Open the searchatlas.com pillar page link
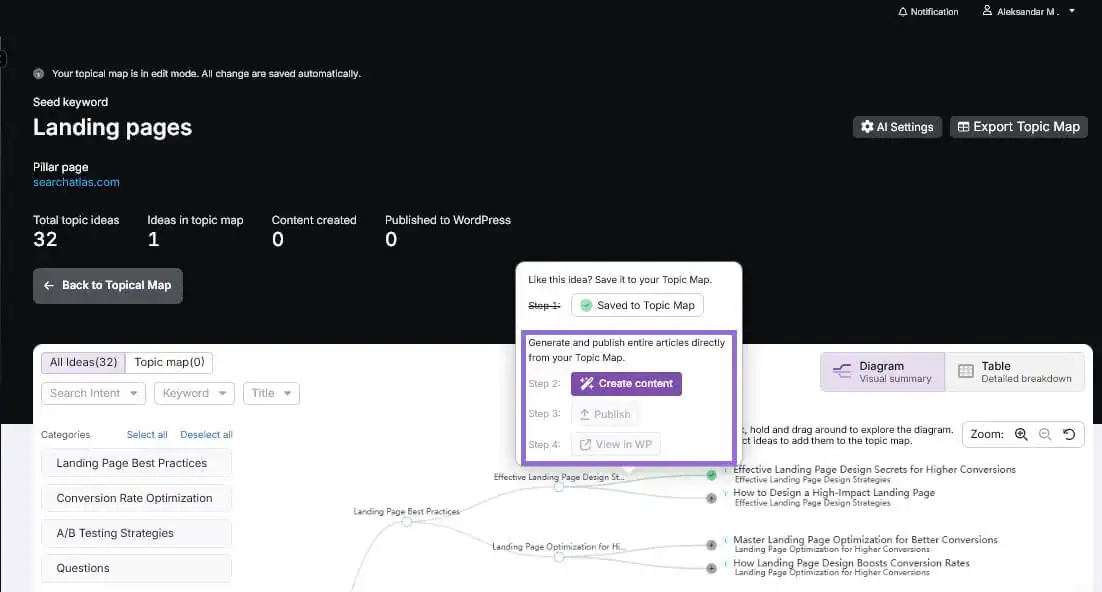 click(75, 183)
